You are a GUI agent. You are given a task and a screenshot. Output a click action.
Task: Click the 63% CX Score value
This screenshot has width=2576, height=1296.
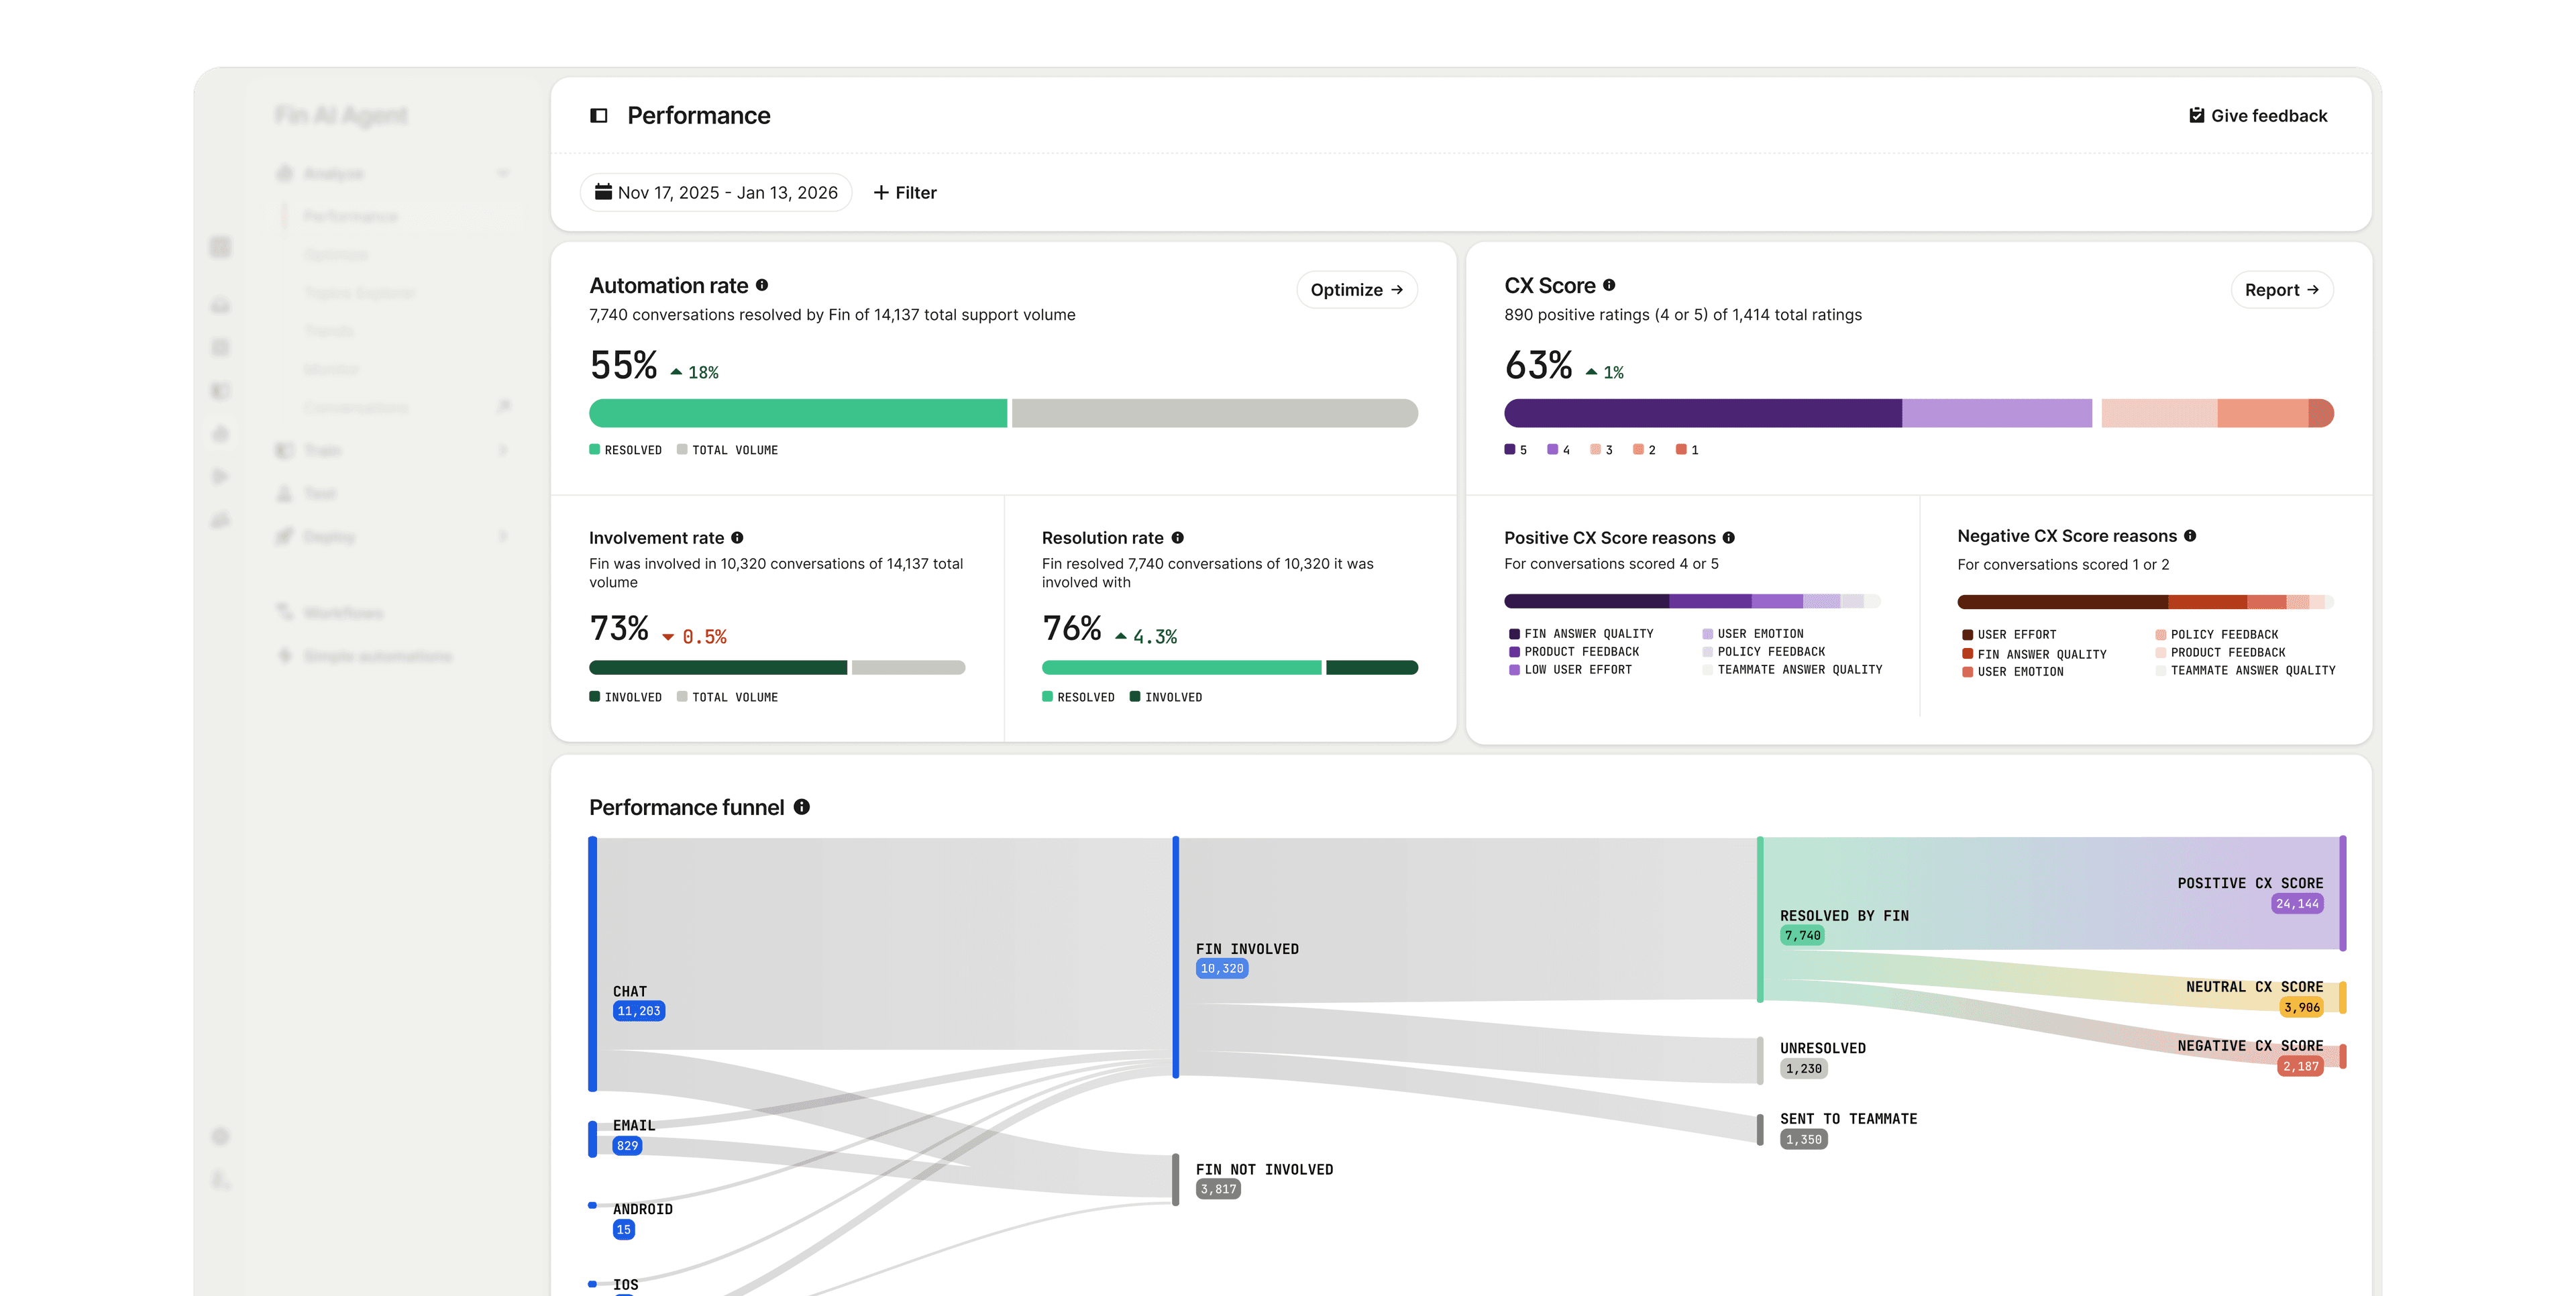[x=1538, y=366]
